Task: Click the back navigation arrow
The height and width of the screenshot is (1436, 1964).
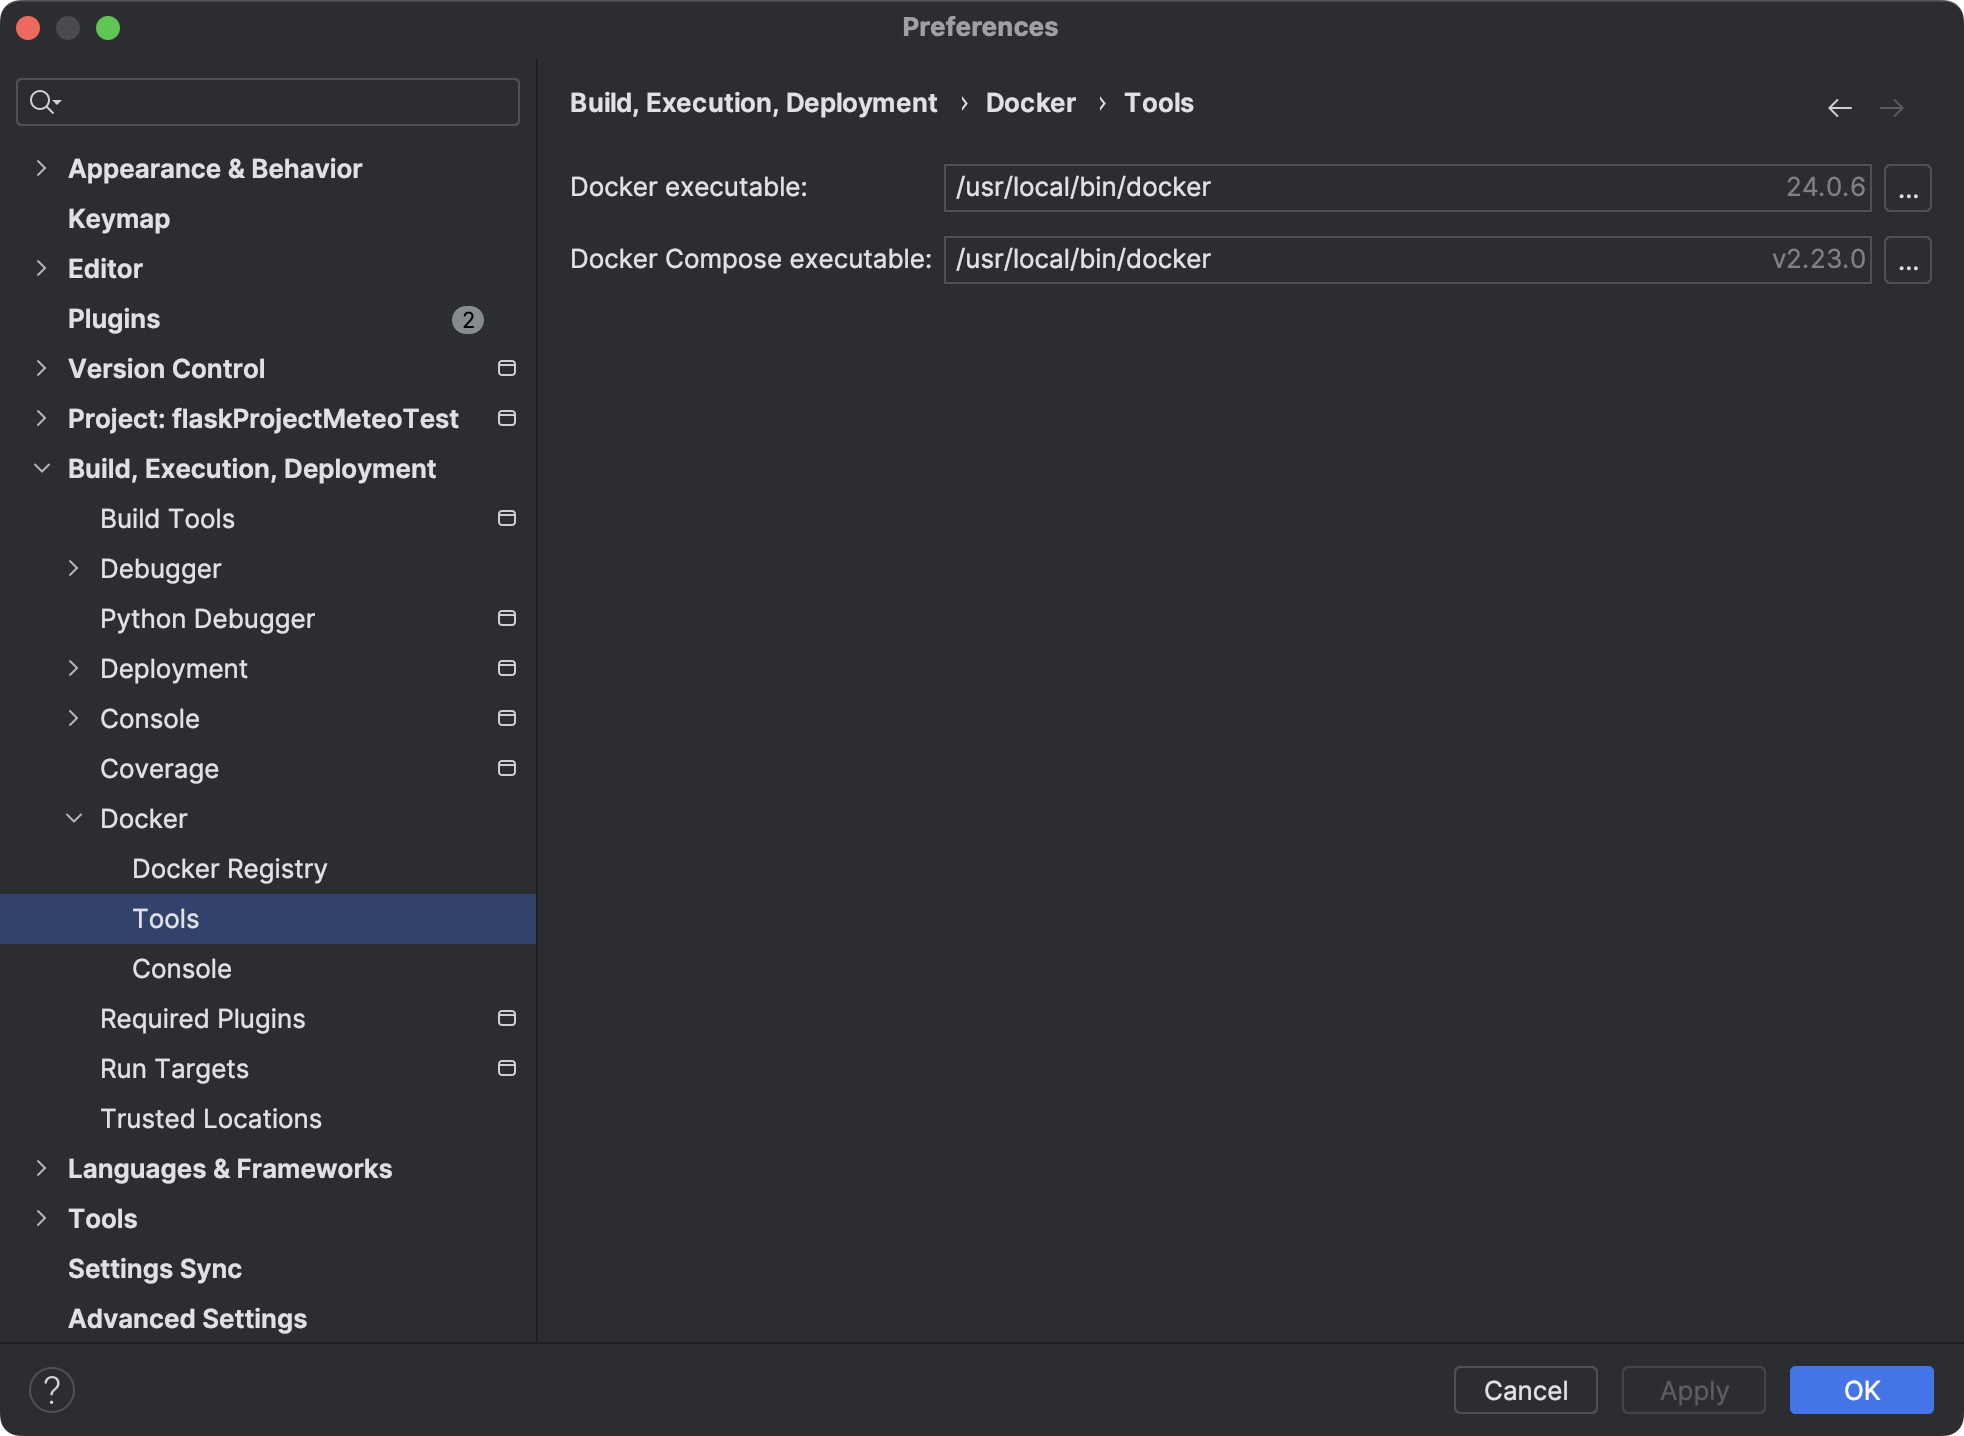Action: [1839, 107]
